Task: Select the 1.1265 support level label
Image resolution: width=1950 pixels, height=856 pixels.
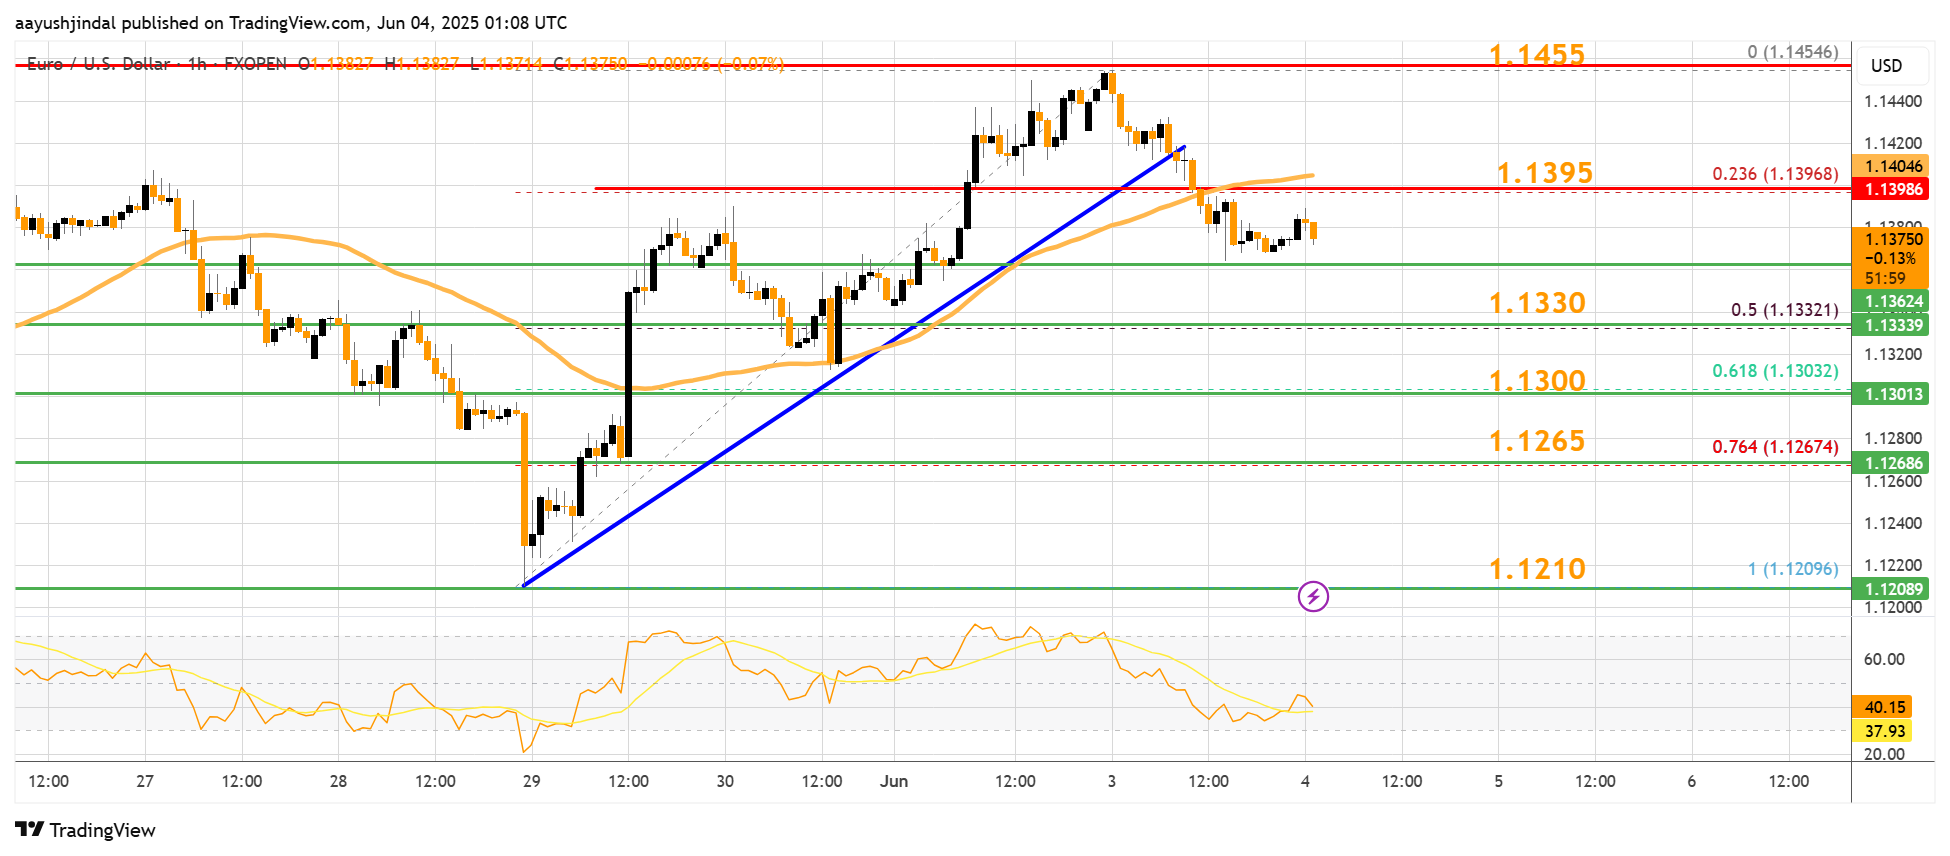Action: click(x=1537, y=441)
